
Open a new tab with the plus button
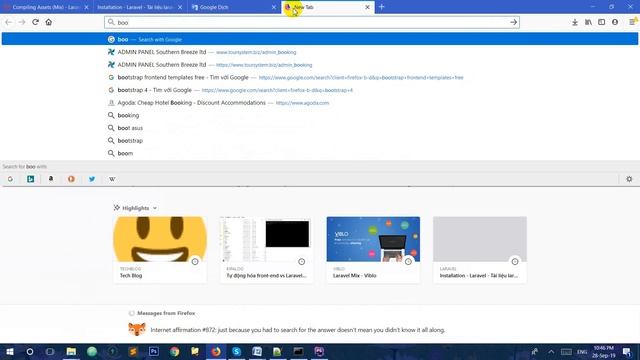382,7
